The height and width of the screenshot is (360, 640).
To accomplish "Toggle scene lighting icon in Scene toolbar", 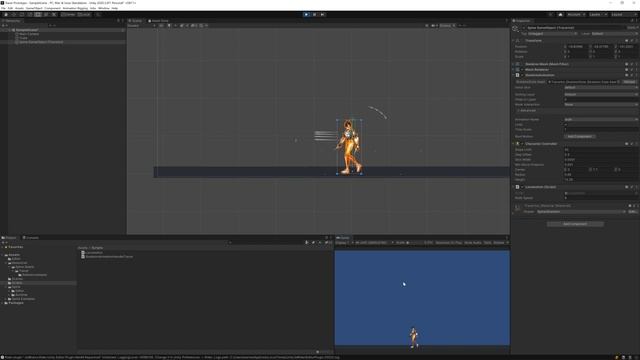I will pyautogui.click(x=169, y=25).
